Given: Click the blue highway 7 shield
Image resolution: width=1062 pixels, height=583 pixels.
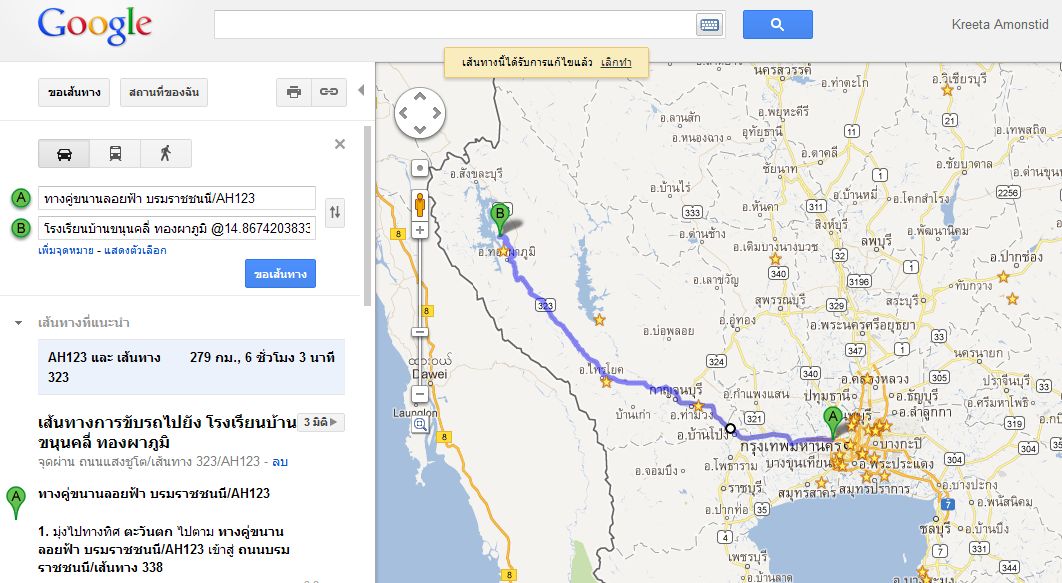Looking at the screenshot, I should click(948, 504).
